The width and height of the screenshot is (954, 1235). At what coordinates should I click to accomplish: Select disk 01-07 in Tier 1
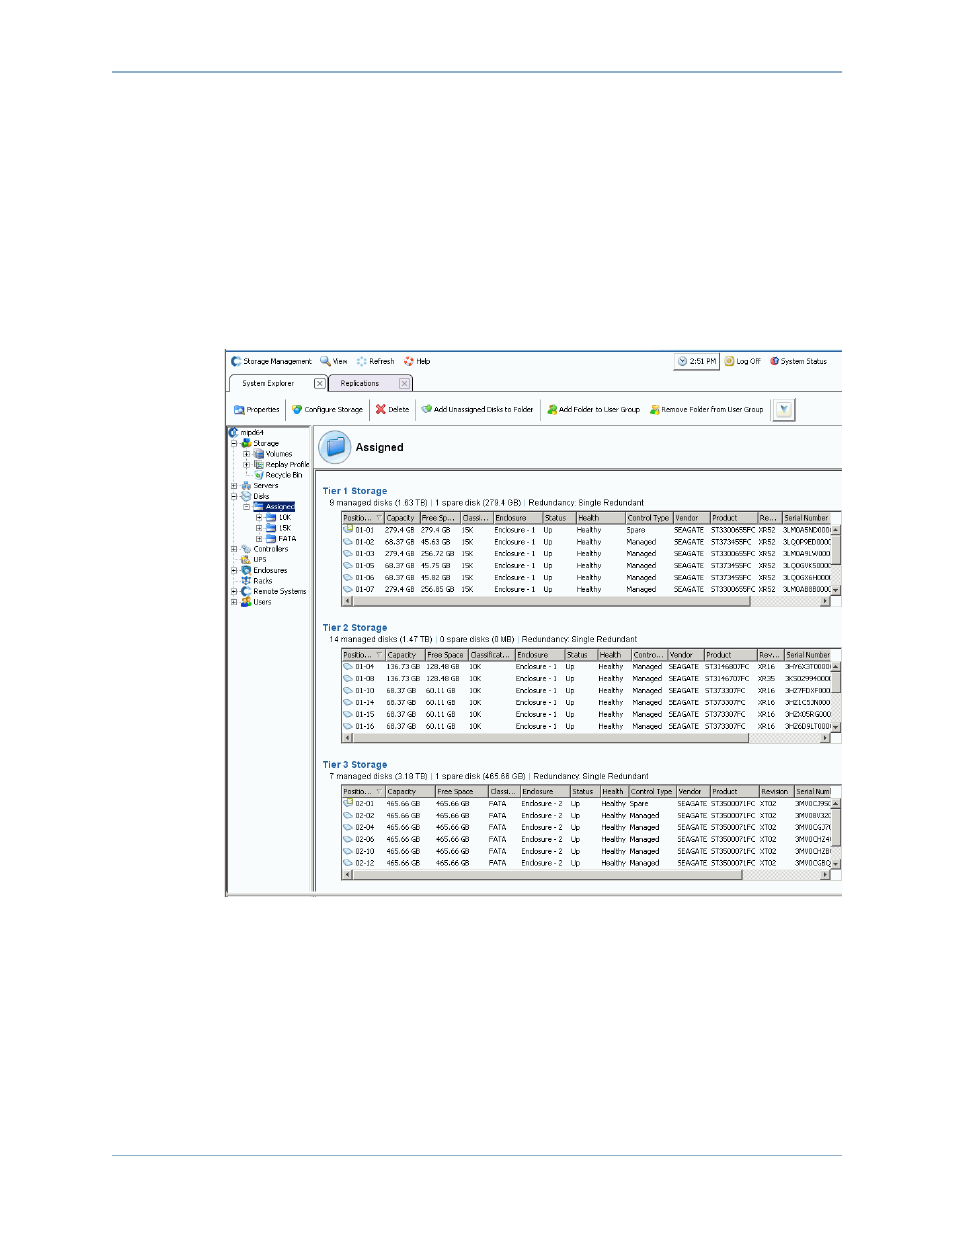586,590
